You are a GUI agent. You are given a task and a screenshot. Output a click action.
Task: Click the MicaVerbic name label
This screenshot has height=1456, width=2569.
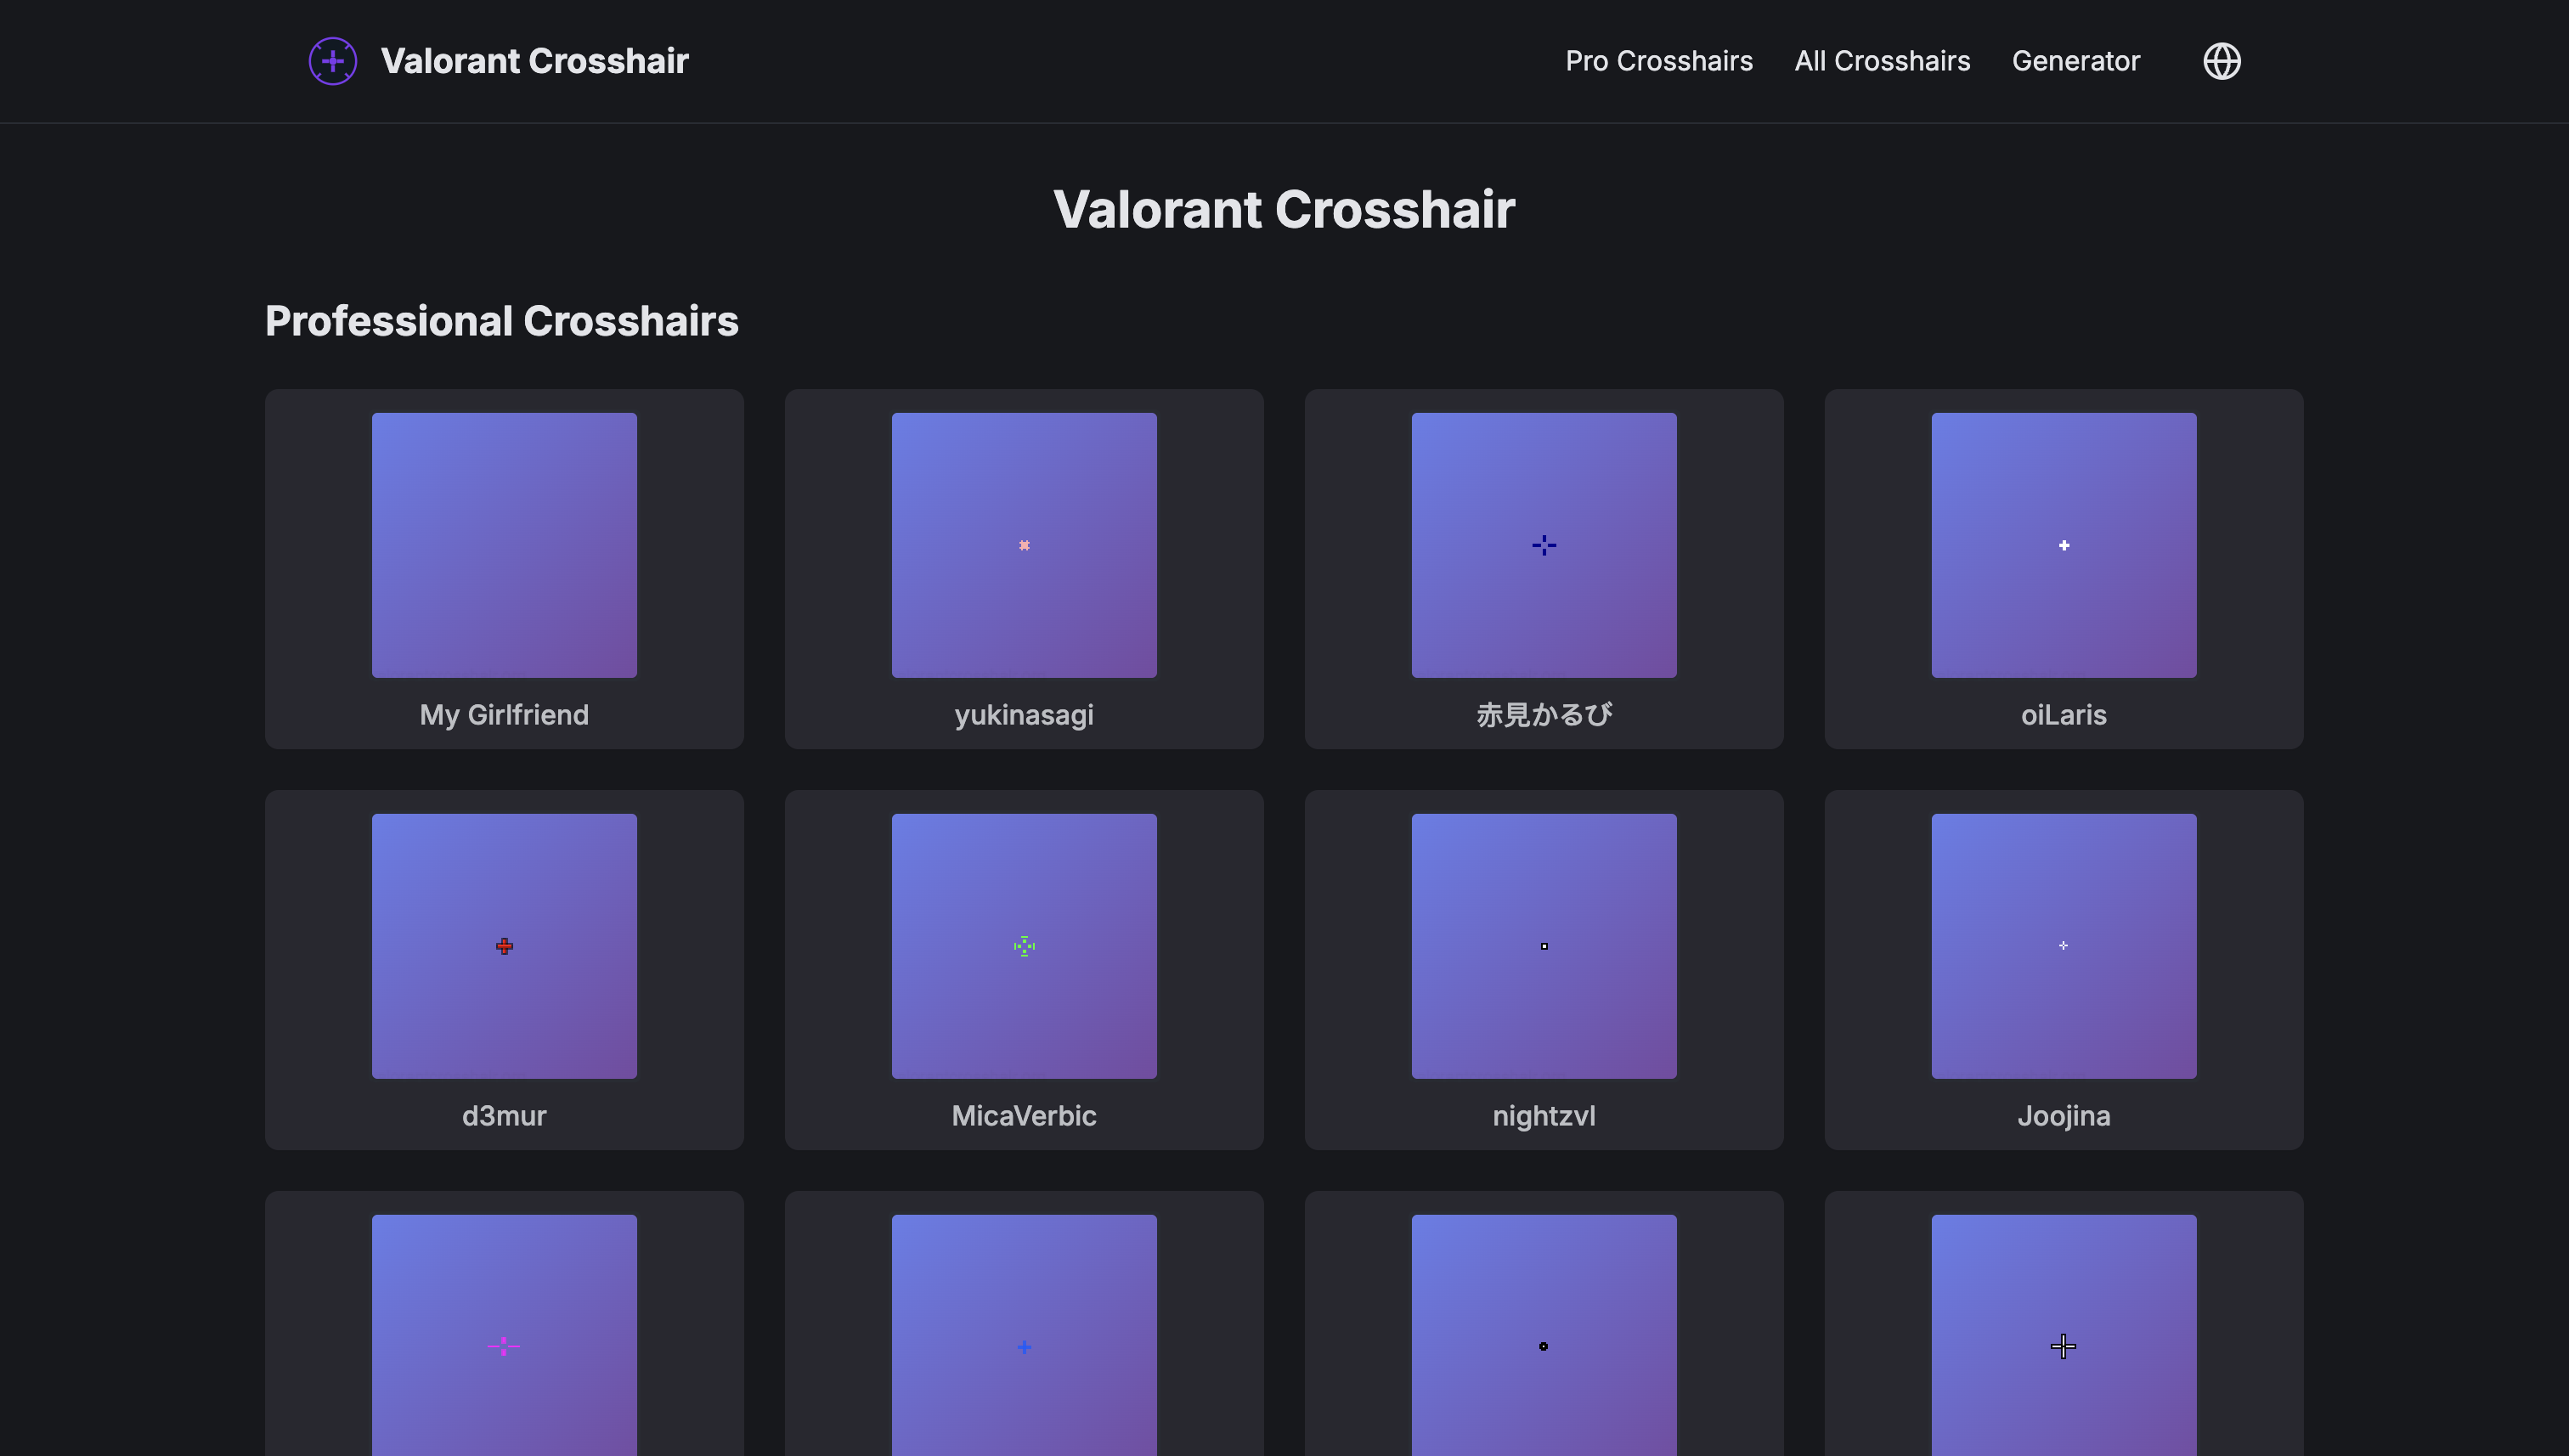click(x=1024, y=1115)
